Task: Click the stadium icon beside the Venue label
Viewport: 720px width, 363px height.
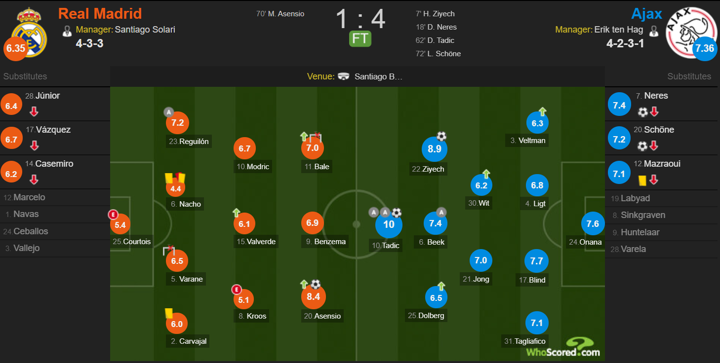Action: tap(343, 76)
